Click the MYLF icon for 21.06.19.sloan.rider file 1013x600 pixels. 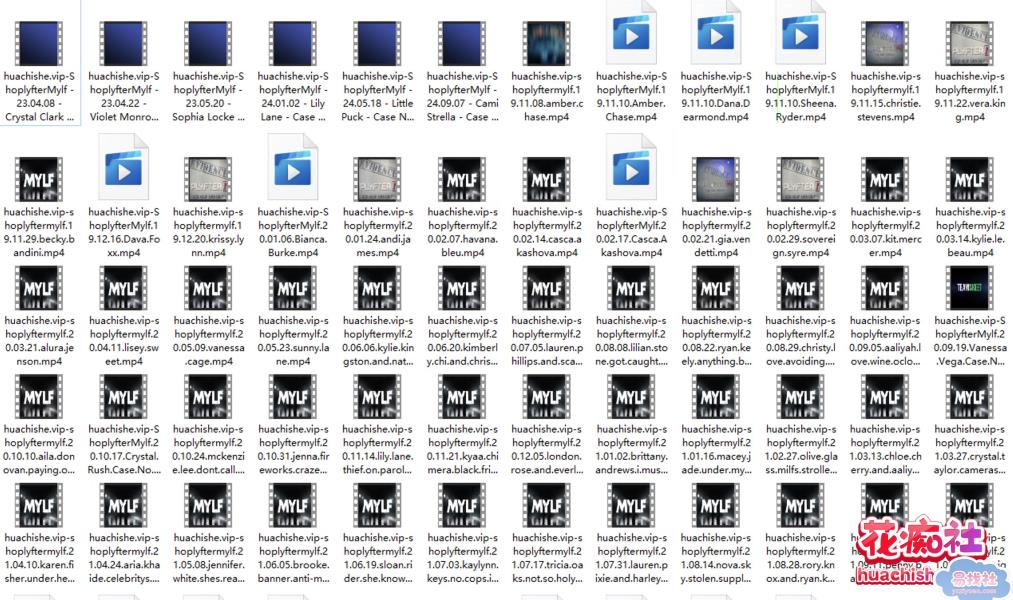tap(377, 505)
